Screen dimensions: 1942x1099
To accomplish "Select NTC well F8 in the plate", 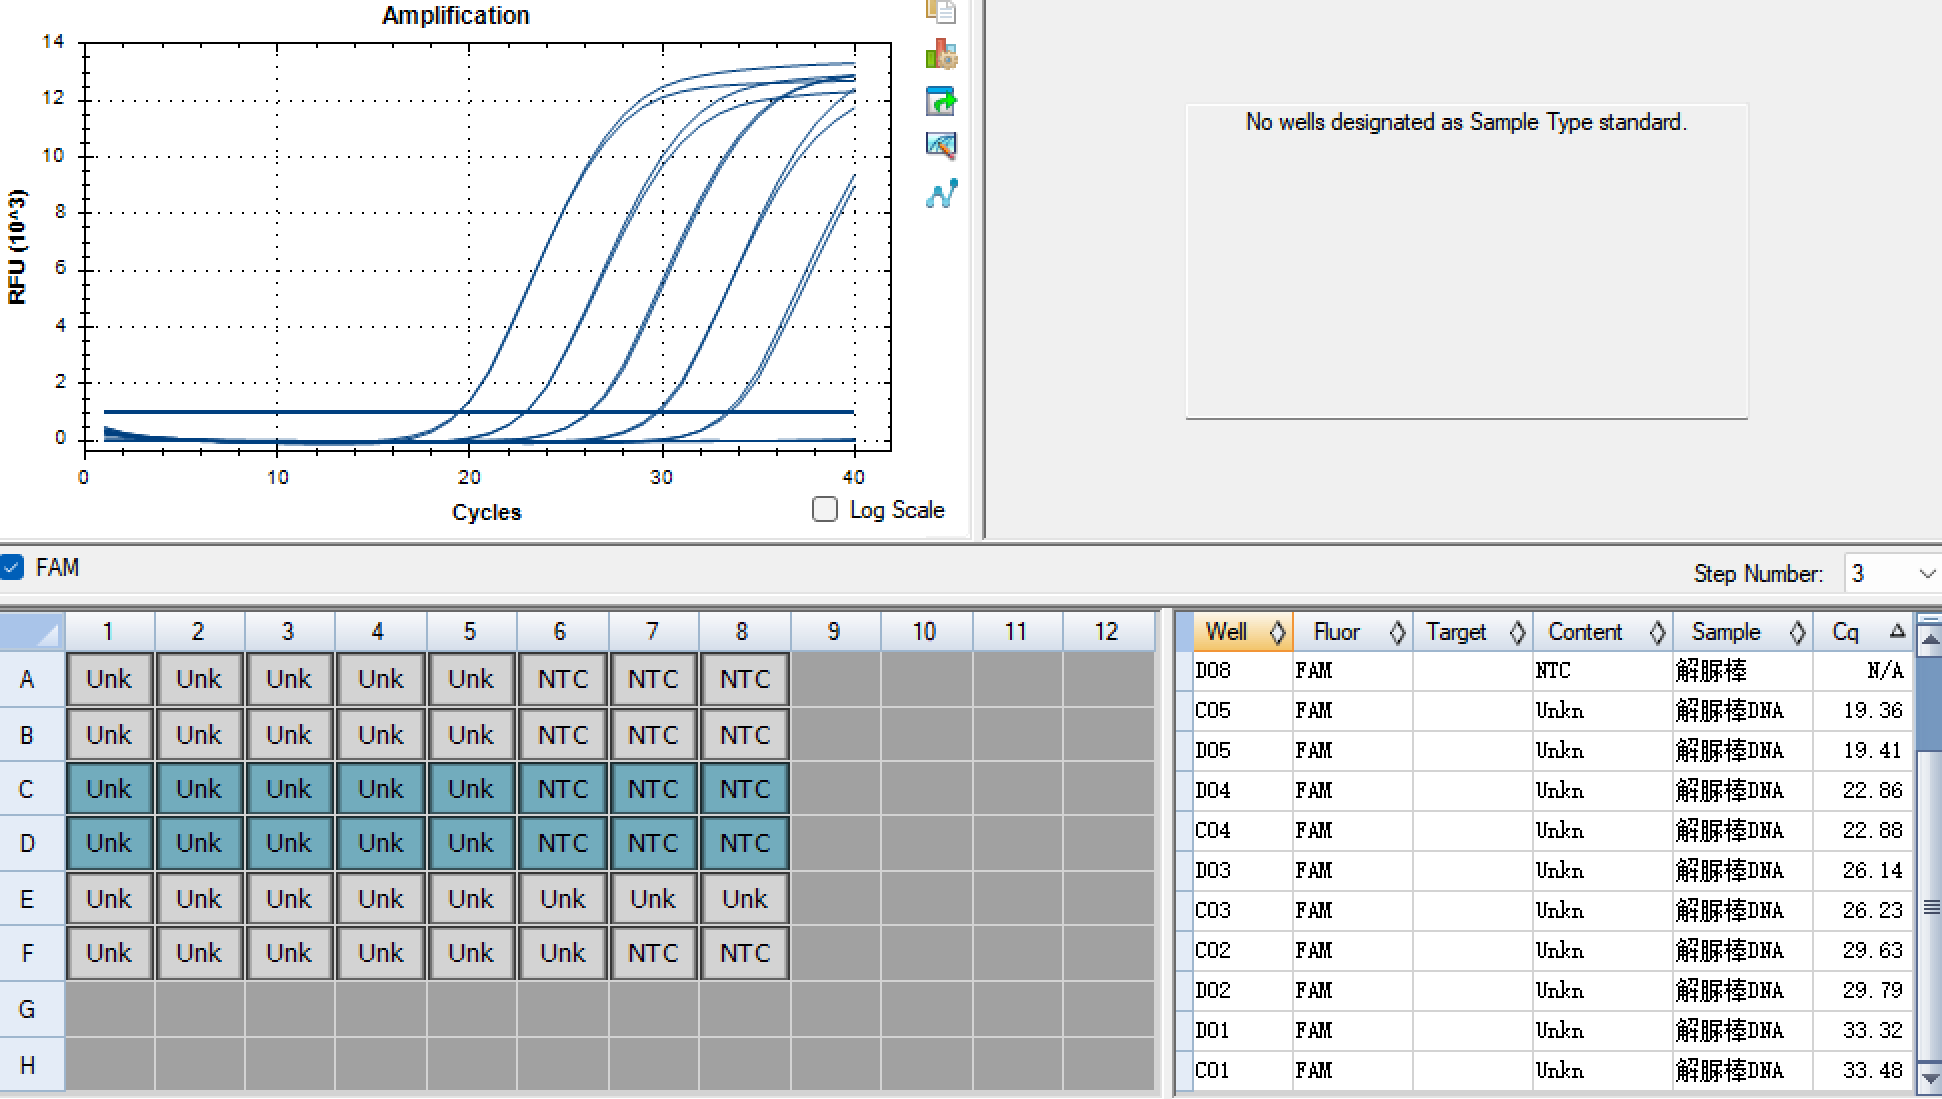I will [x=745, y=953].
